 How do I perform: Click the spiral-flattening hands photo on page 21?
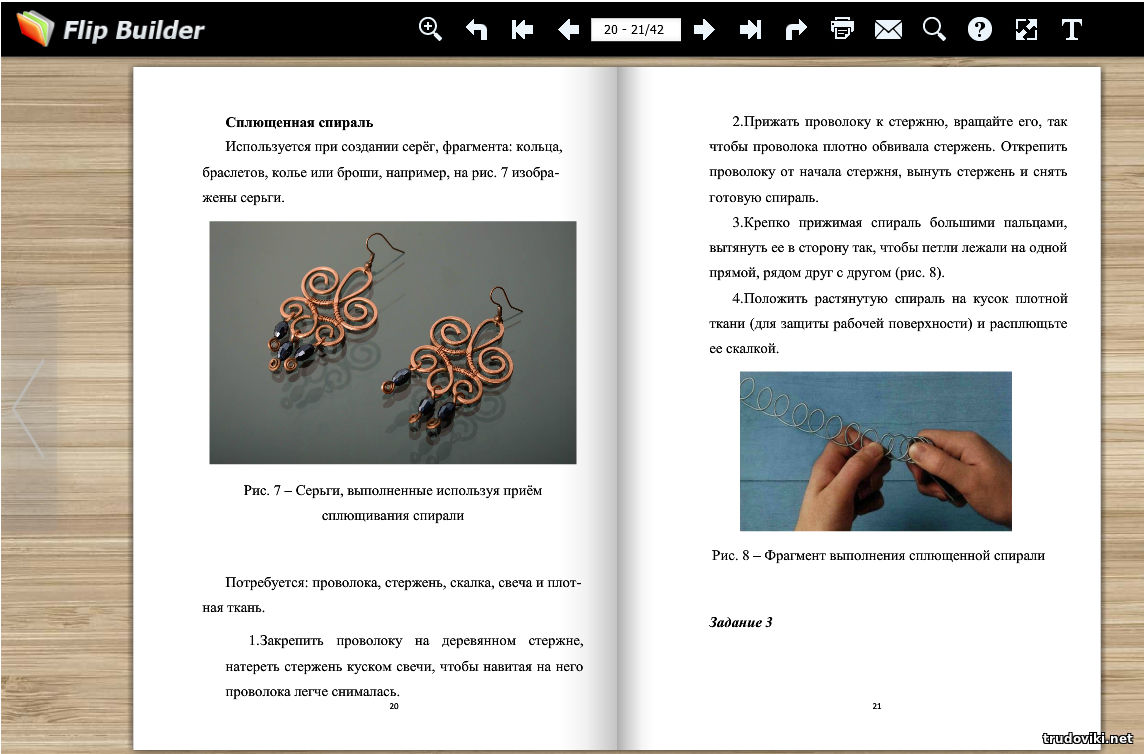(876, 451)
